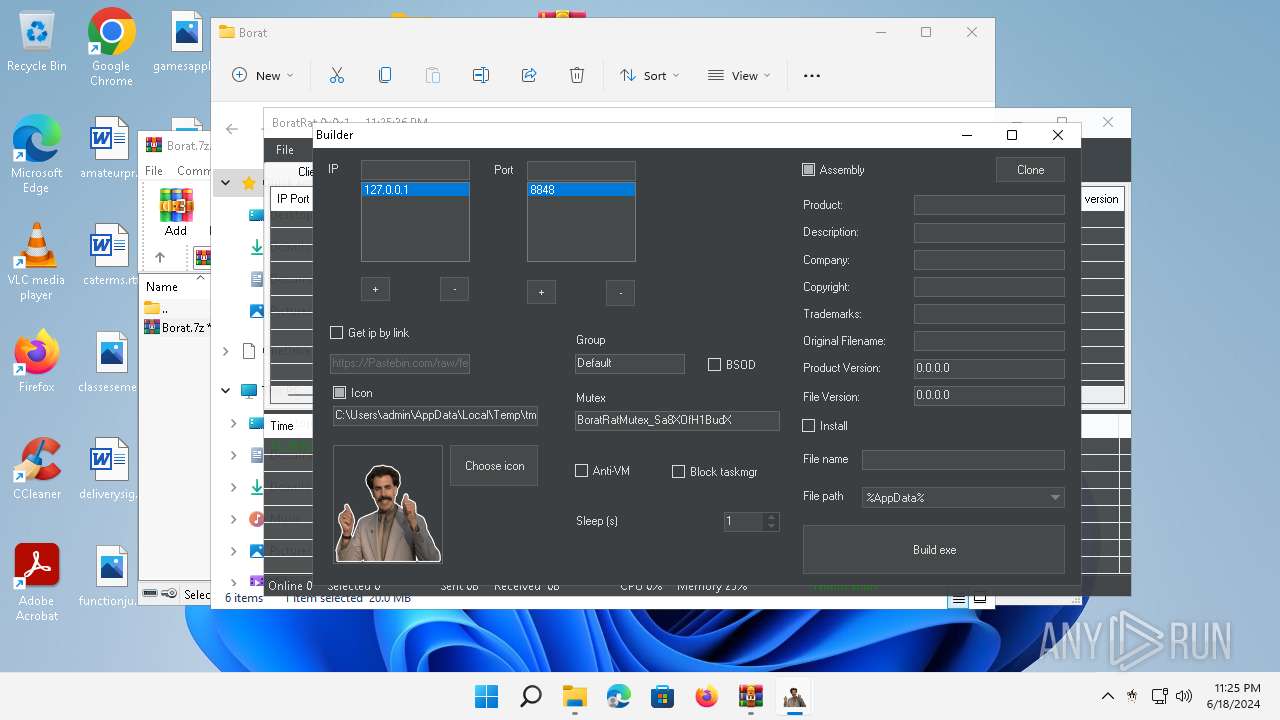Select 127.0.0.1 in the IP list
Image resolution: width=1280 pixels, height=720 pixels.
tap(415, 190)
